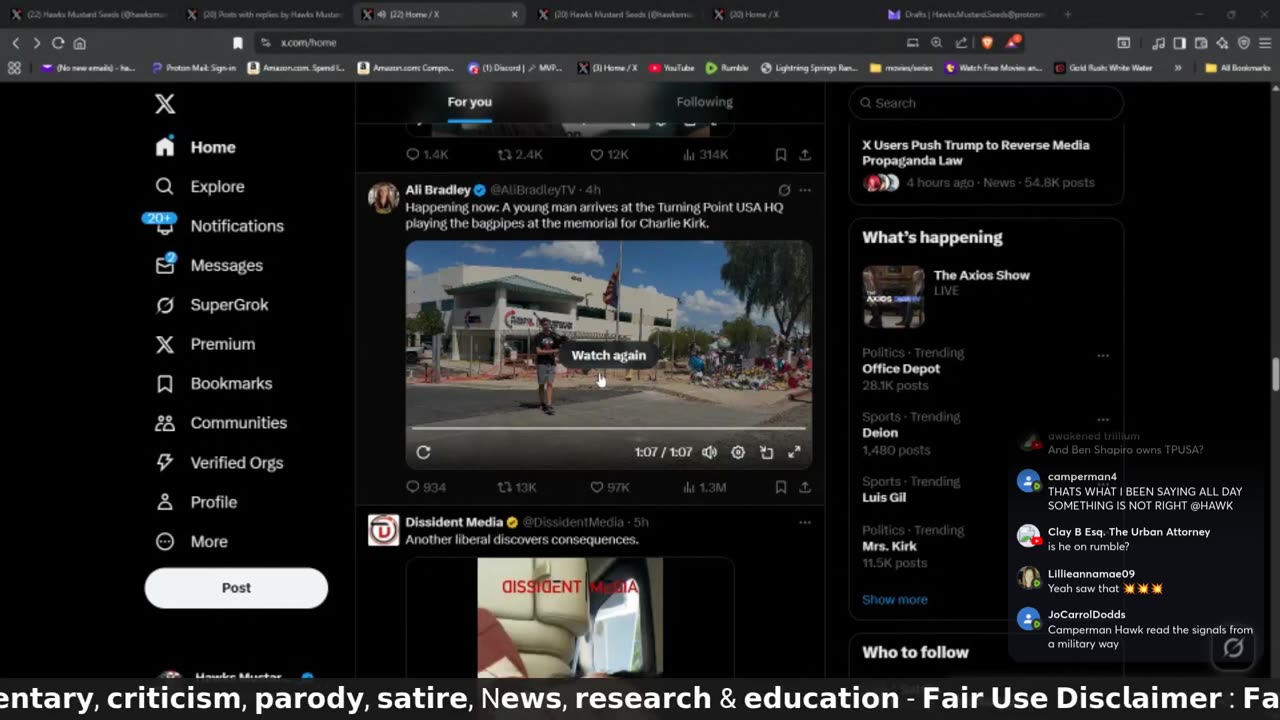Image resolution: width=1280 pixels, height=720 pixels.
Task: Open Explore from the sidebar
Action: point(200,186)
